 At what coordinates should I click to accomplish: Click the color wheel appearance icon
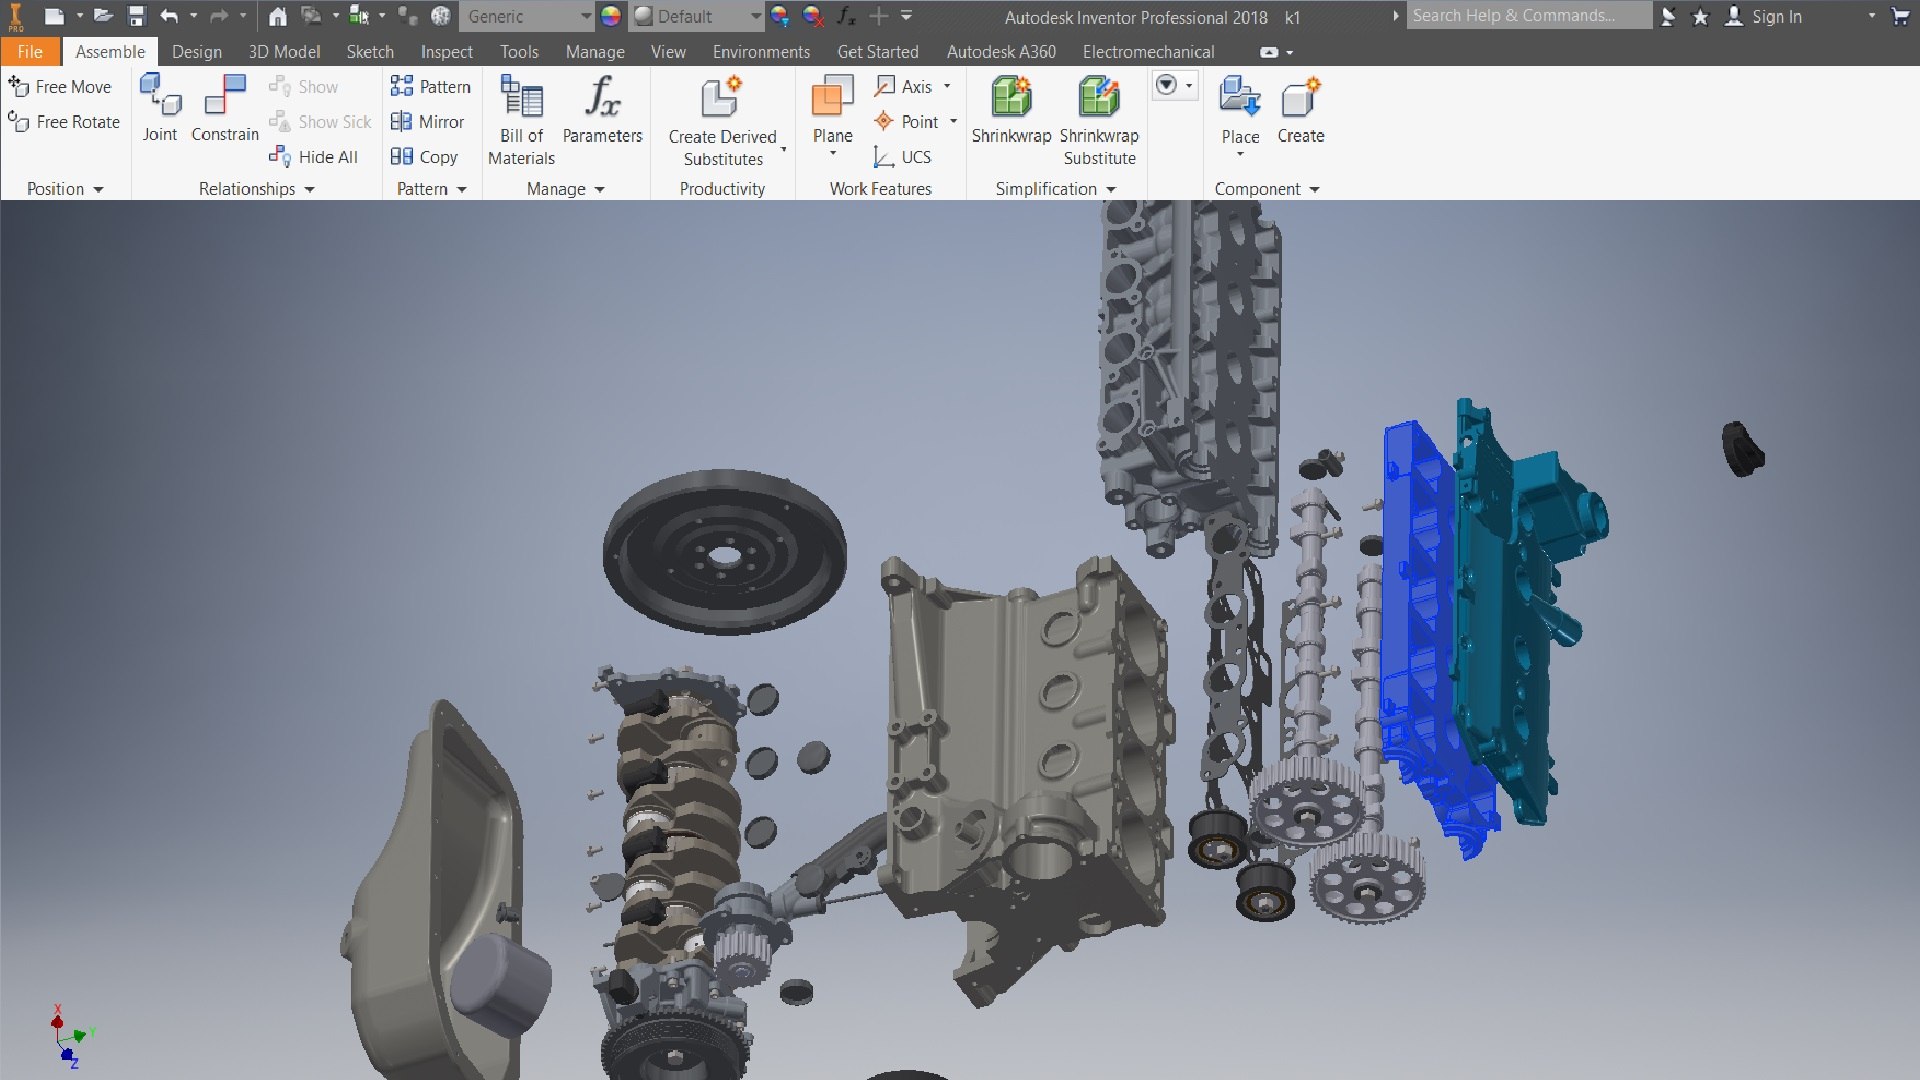coord(611,16)
